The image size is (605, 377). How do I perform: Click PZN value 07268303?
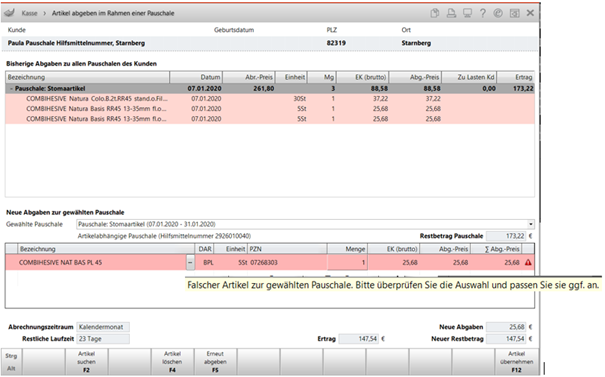pos(264,262)
